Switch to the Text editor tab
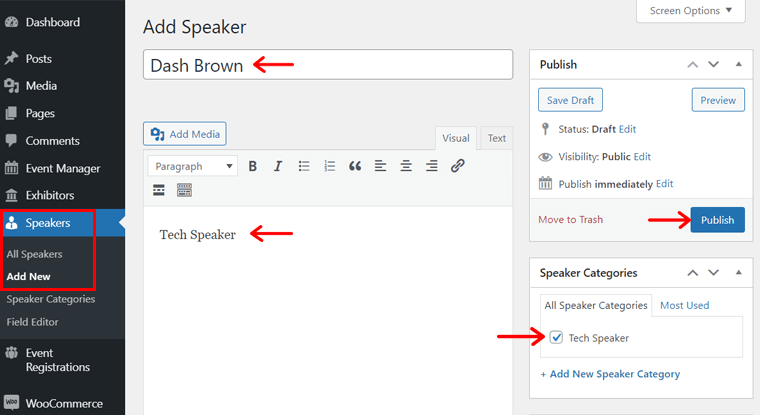The image size is (760, 415). pyautogui.click(x=496, y=138)
